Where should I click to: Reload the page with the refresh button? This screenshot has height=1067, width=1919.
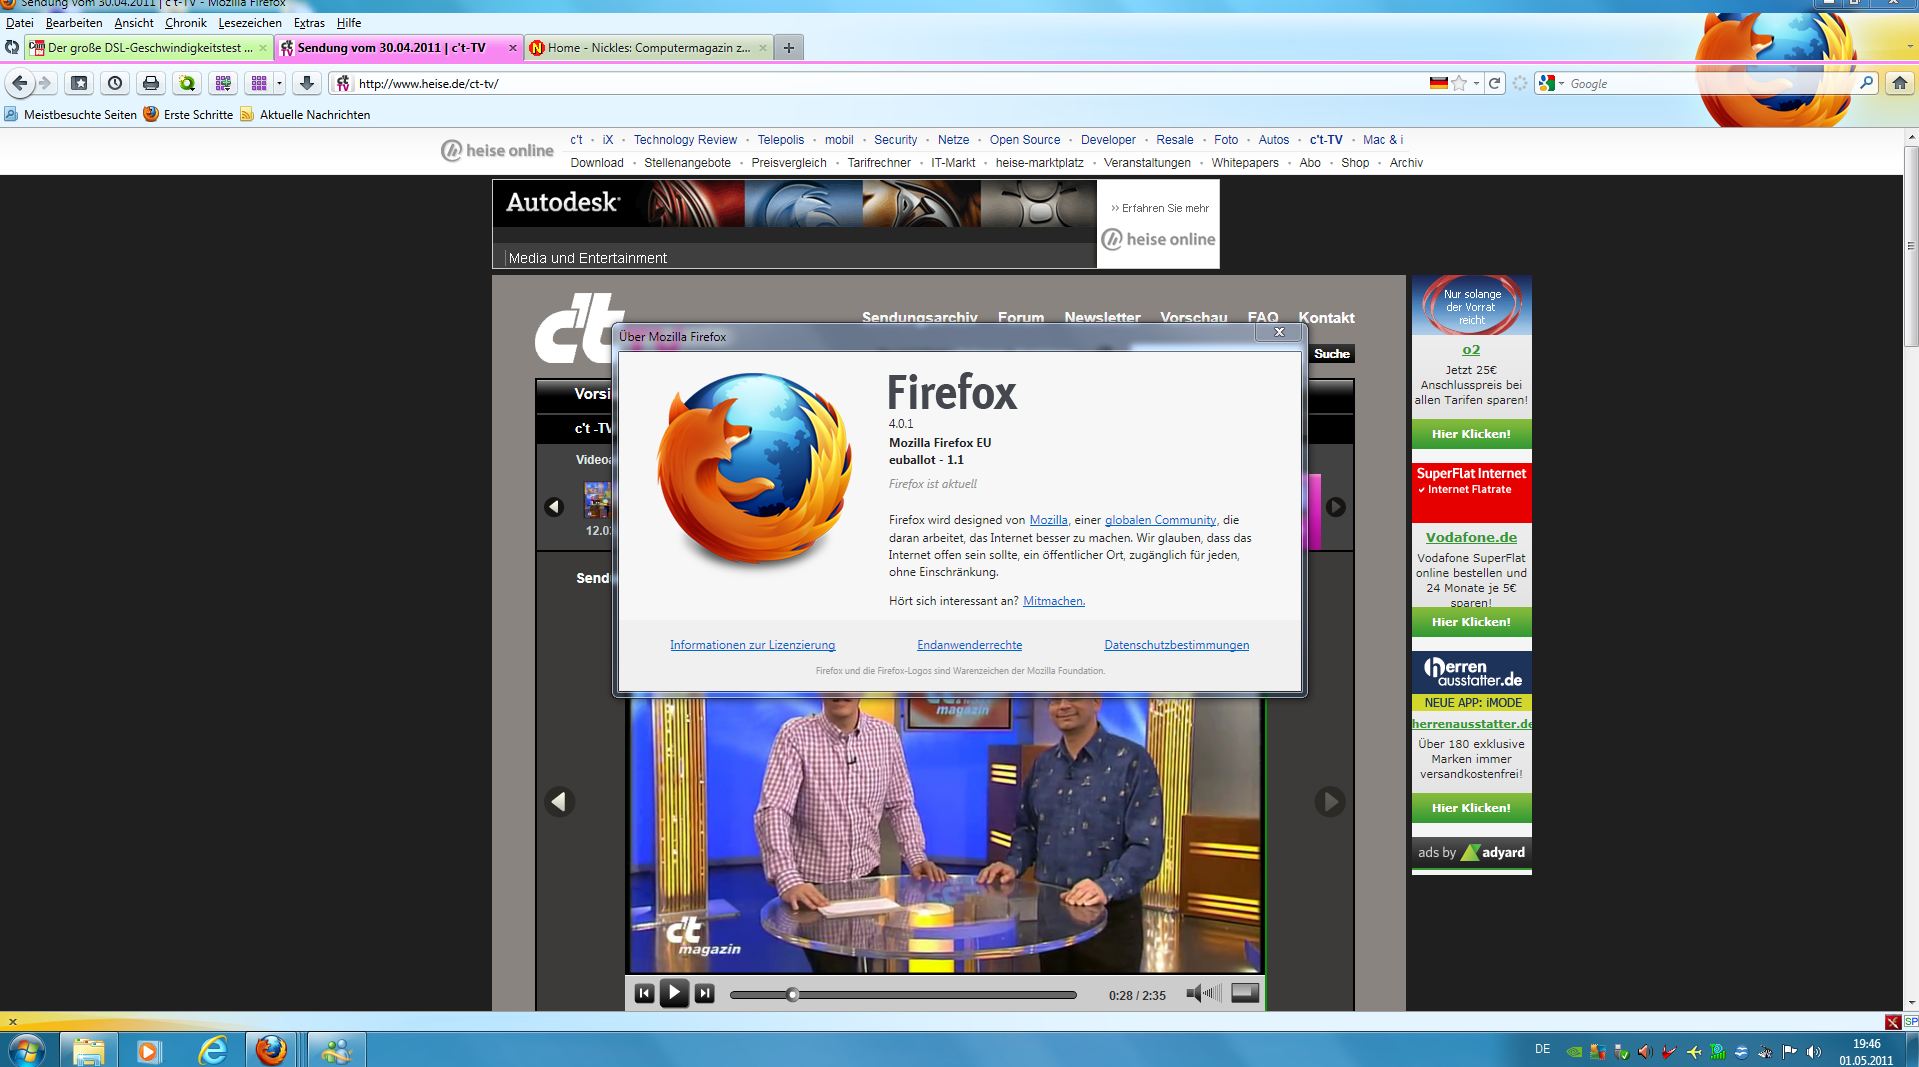[x=1494, y=83]
